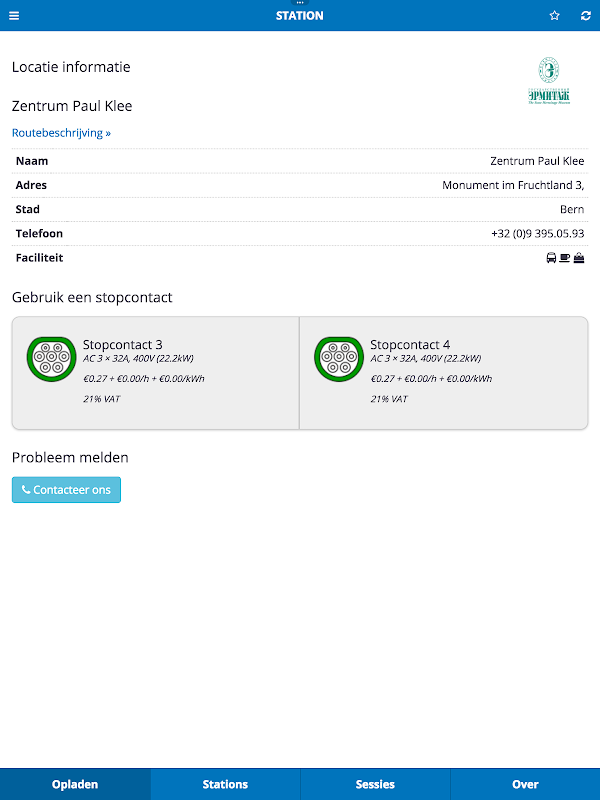Click the Hermitage logo image
The image size is (600, 800).
tap(549, 81)
